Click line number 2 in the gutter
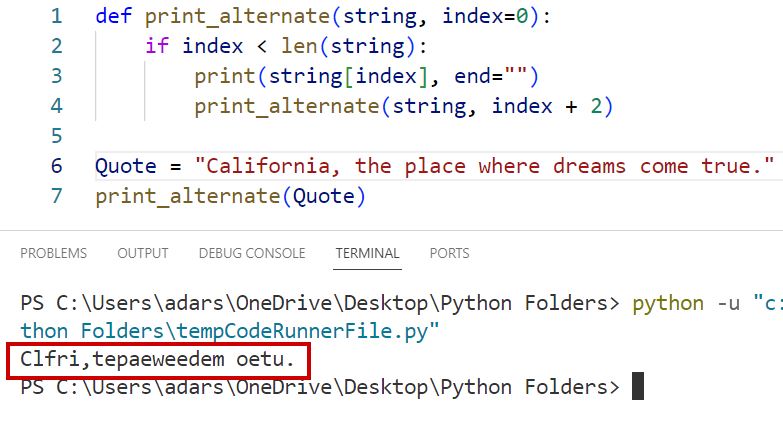Viewport: 783px width, 429px height. (x=56, y=46)
